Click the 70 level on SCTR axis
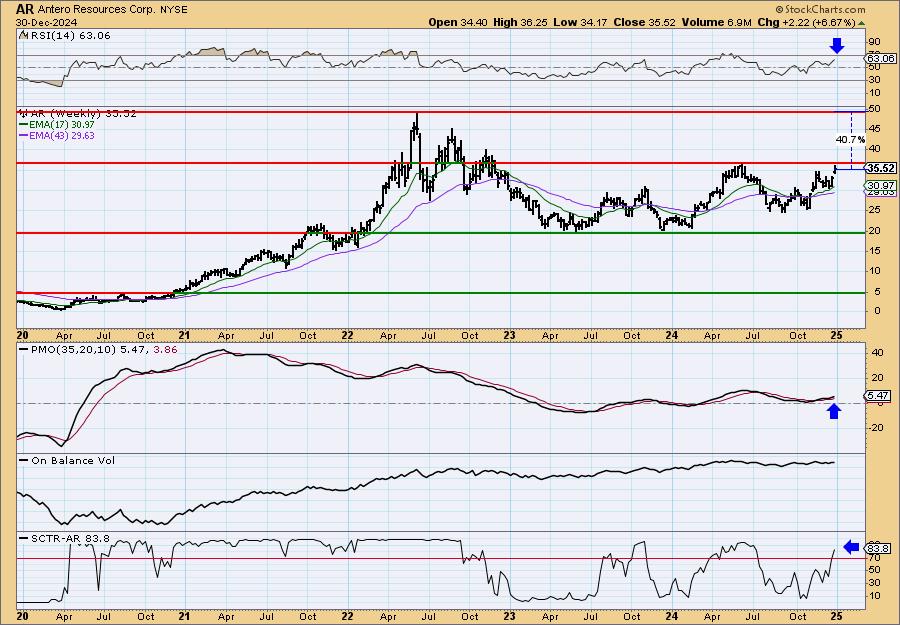Screen dimensions: 900x625 point(874,557)
